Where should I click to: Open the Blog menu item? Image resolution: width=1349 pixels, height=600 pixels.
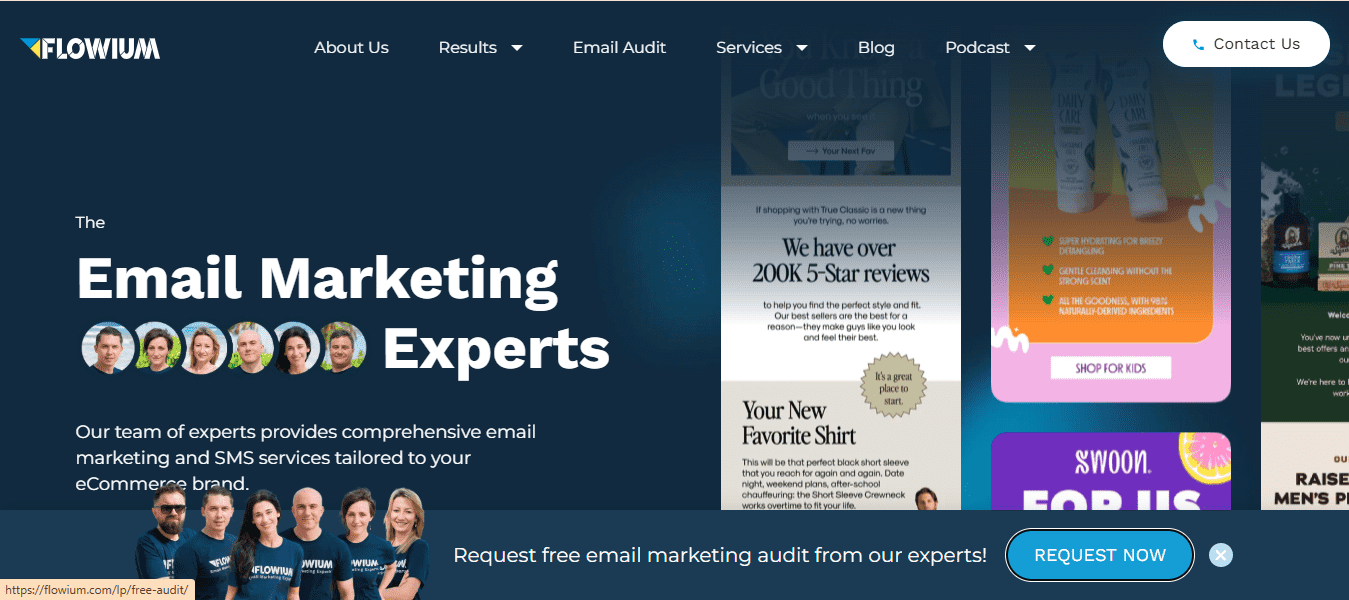click(876, 48)
